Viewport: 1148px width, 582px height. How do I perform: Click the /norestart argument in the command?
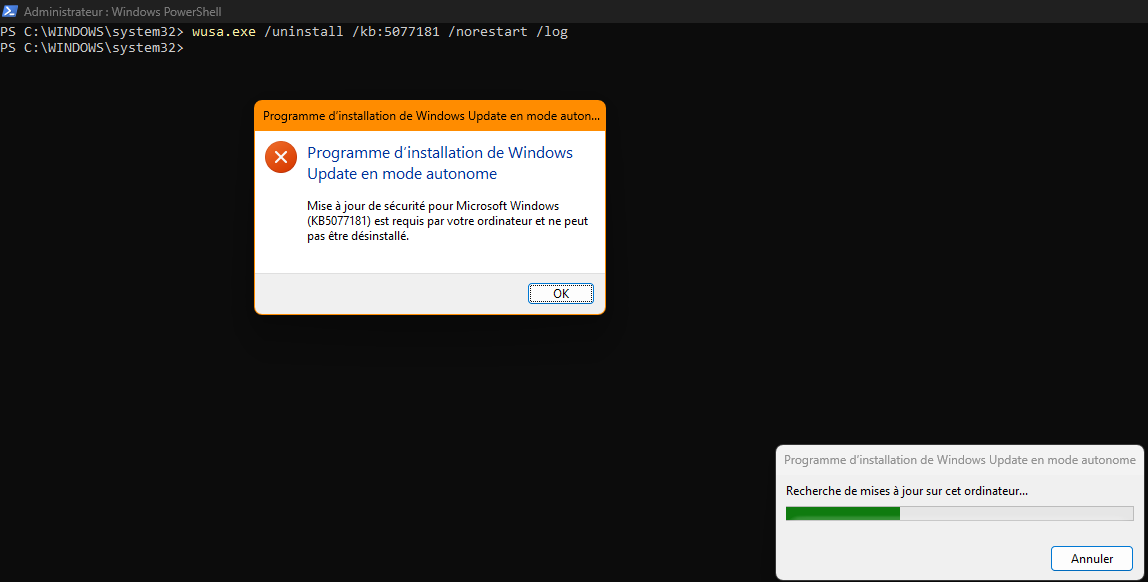(487, 32)
